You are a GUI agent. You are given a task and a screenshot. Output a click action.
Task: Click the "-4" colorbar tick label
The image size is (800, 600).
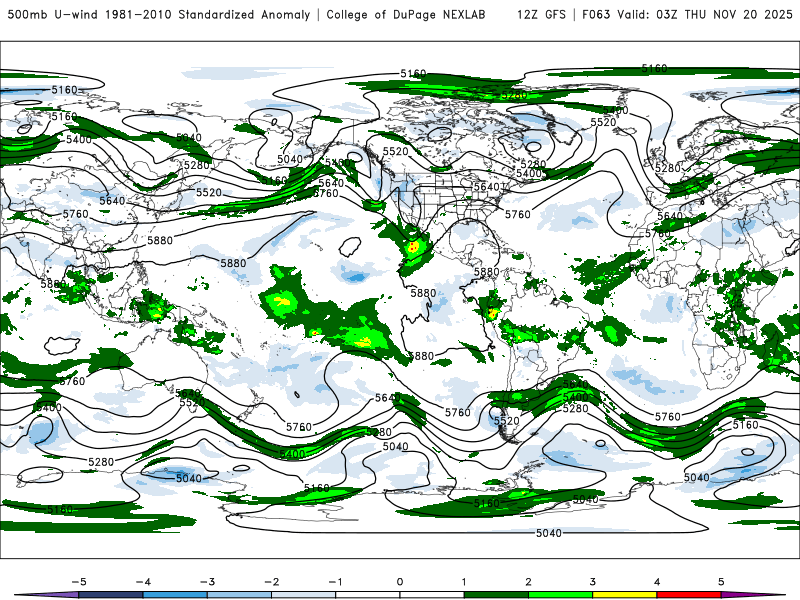143,582
